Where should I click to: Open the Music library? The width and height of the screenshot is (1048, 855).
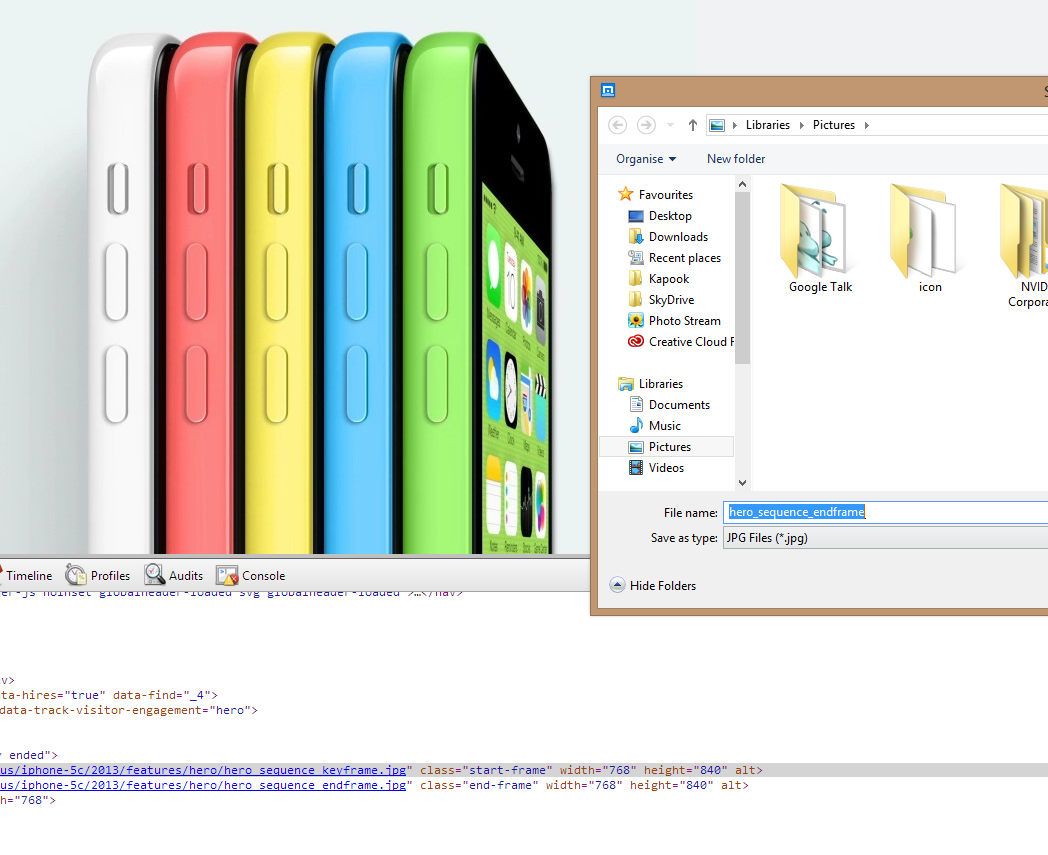664,426
